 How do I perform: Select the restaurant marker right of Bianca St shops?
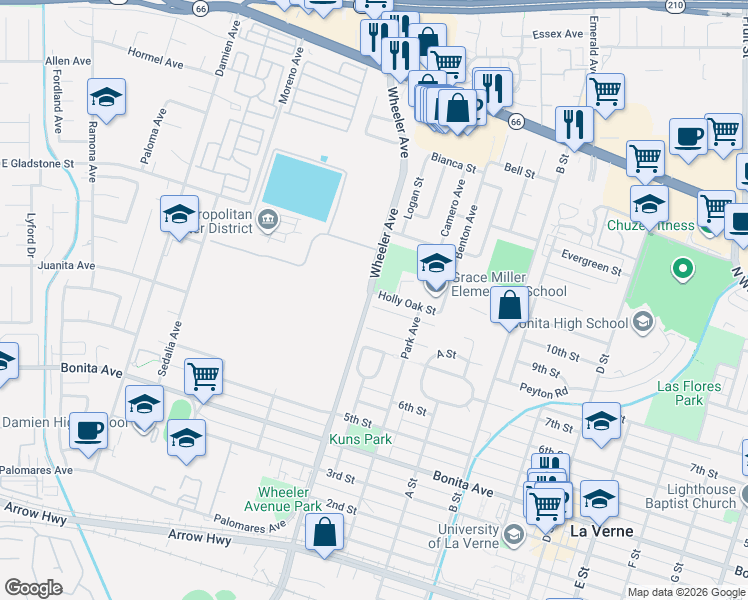494,90
